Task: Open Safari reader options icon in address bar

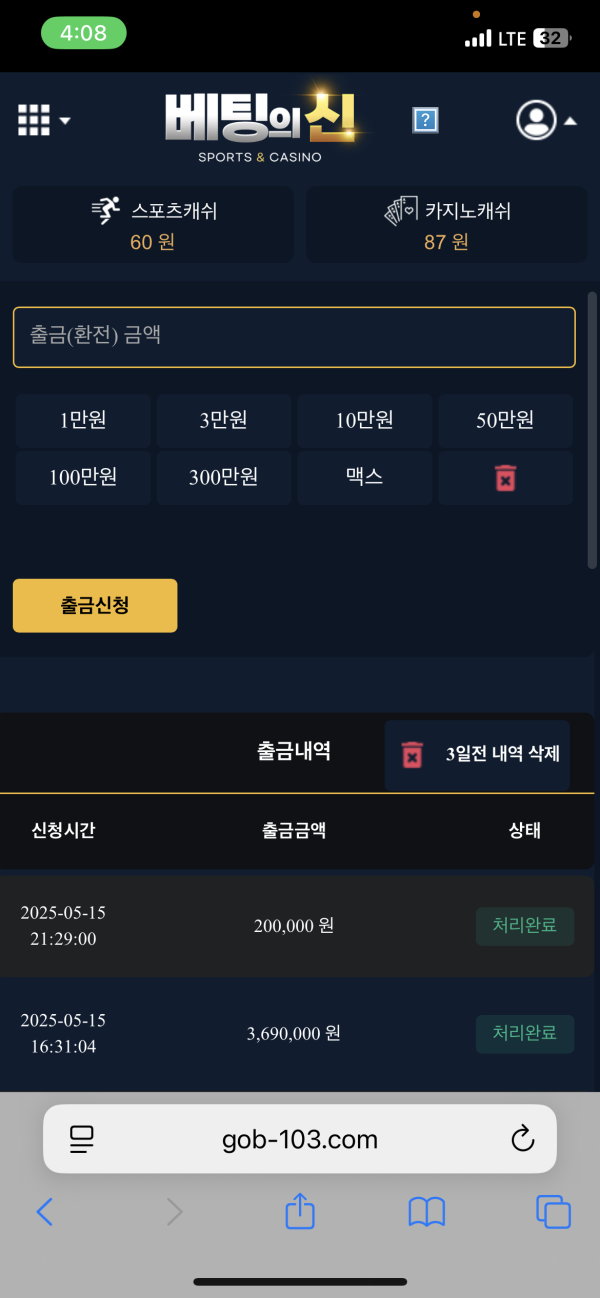Action: (81, 1138)
